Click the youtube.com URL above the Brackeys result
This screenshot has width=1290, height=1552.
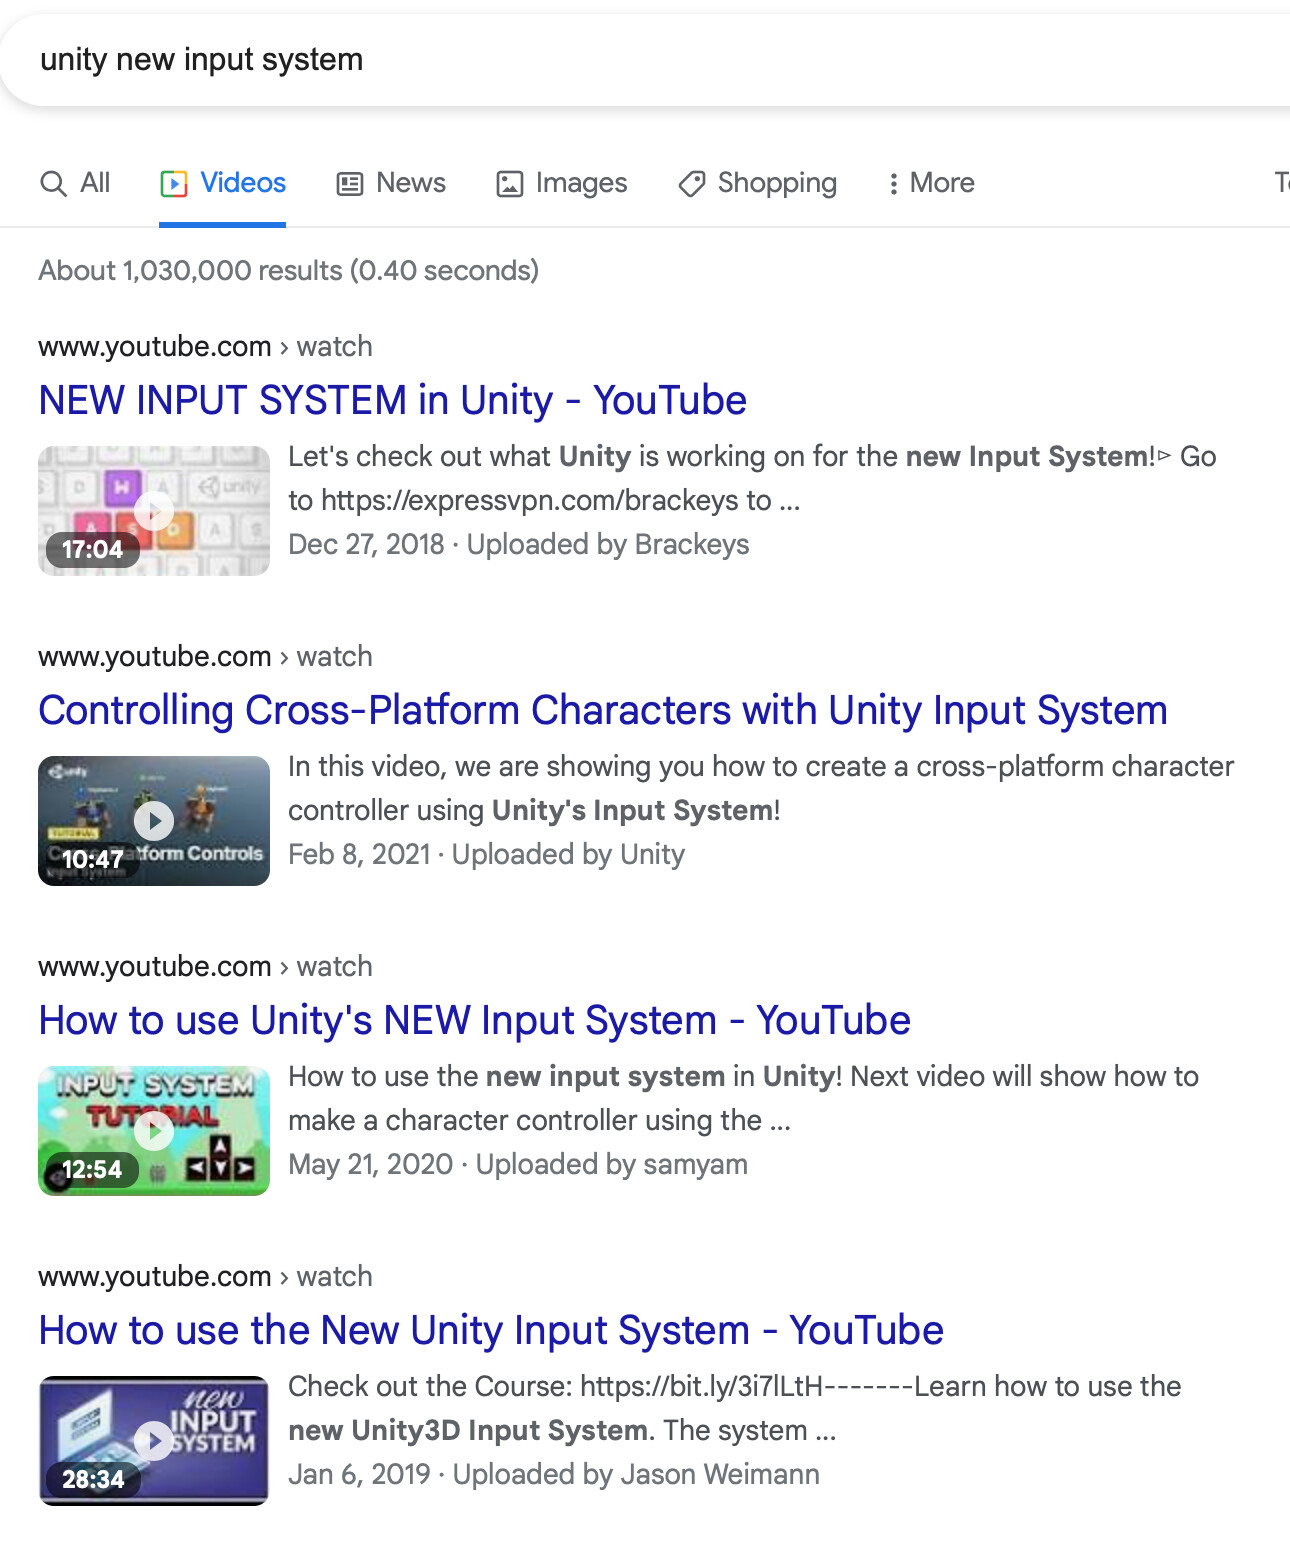[205, 347]
